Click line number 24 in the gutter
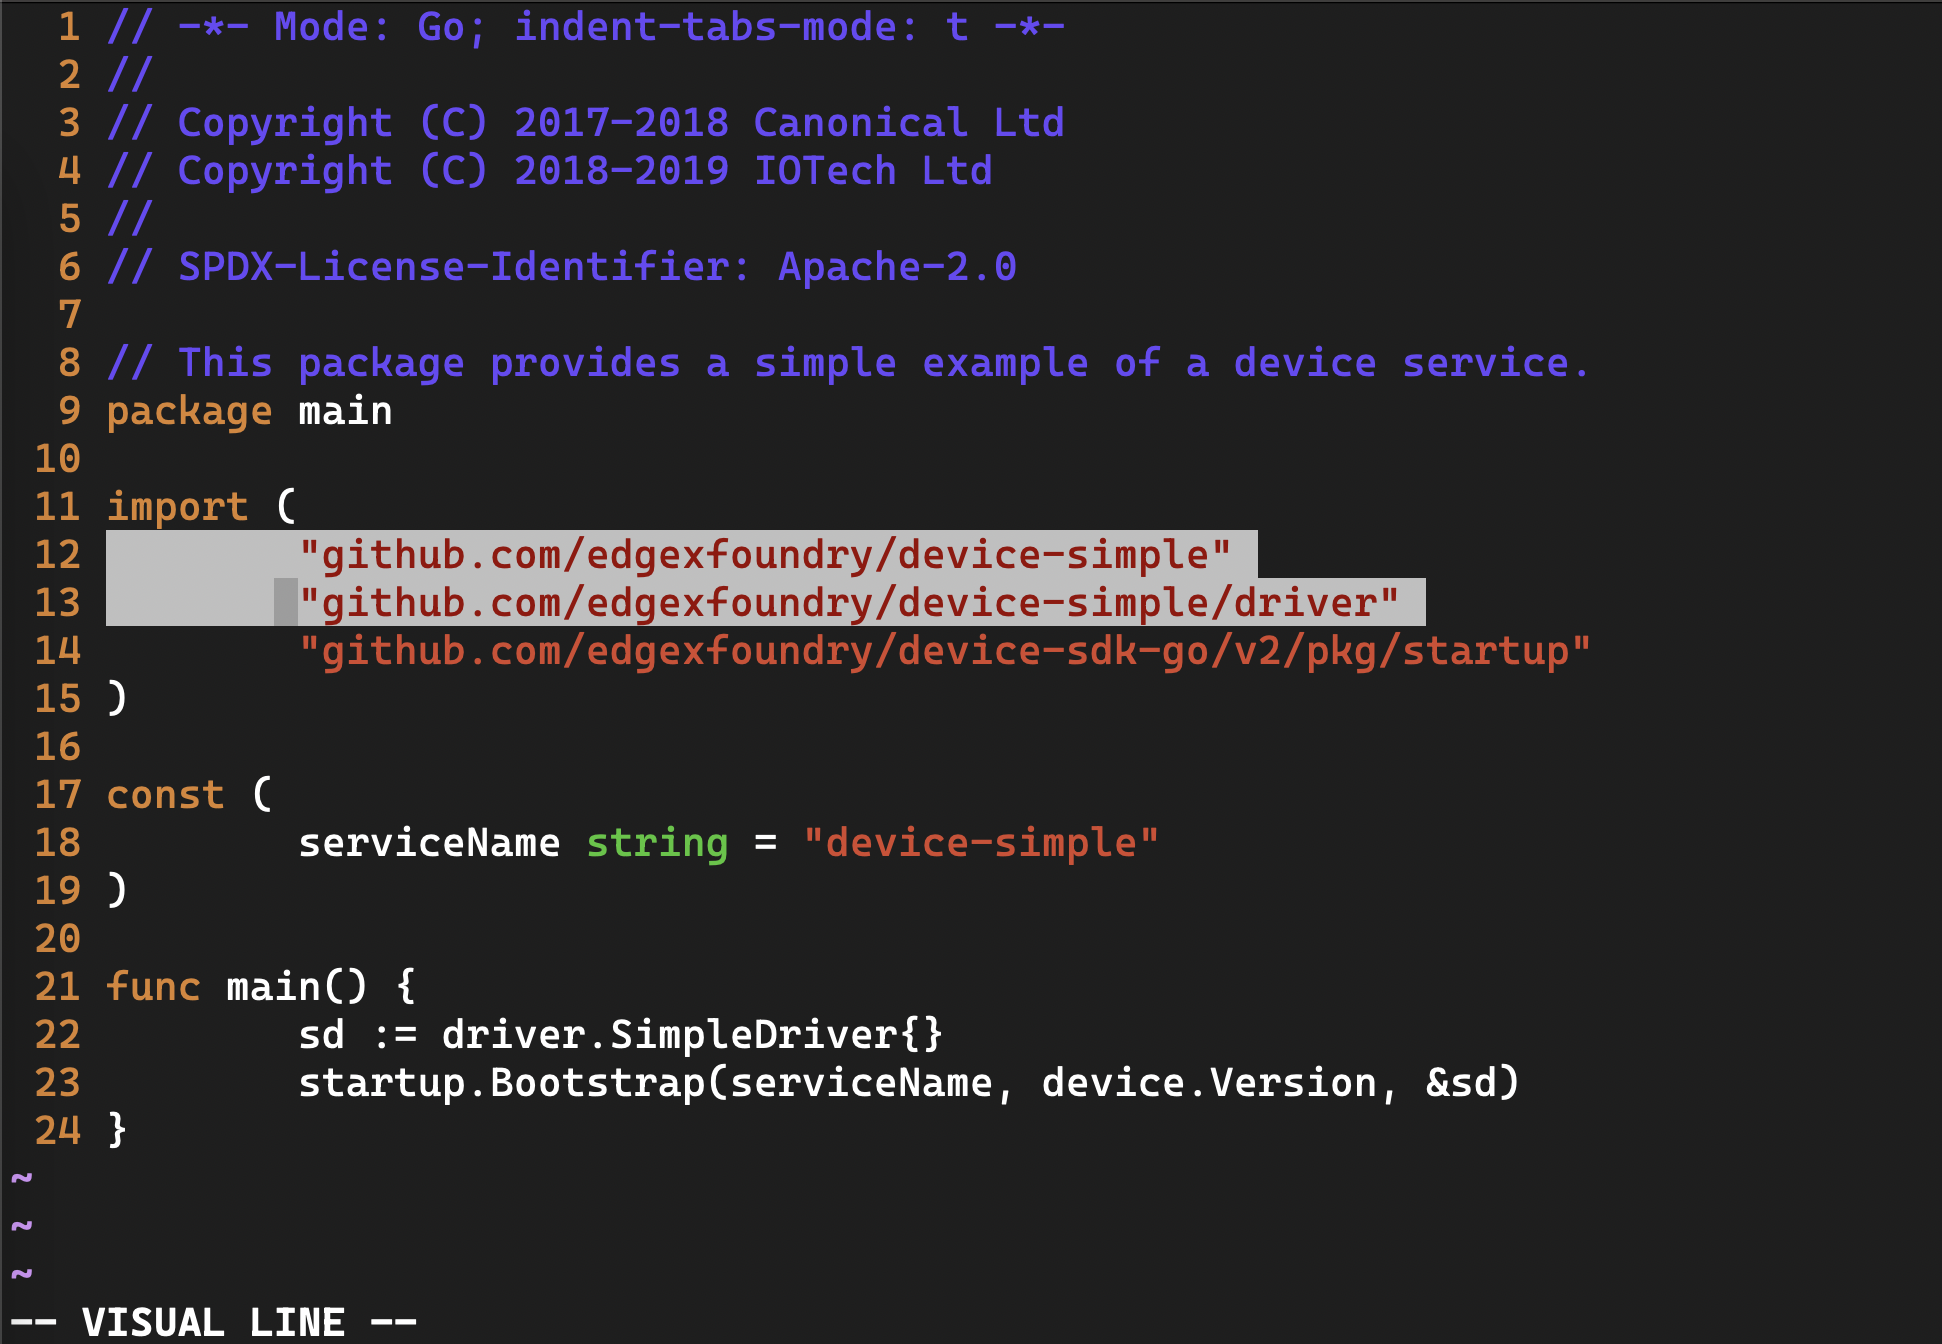 [x=57, y=1131]
